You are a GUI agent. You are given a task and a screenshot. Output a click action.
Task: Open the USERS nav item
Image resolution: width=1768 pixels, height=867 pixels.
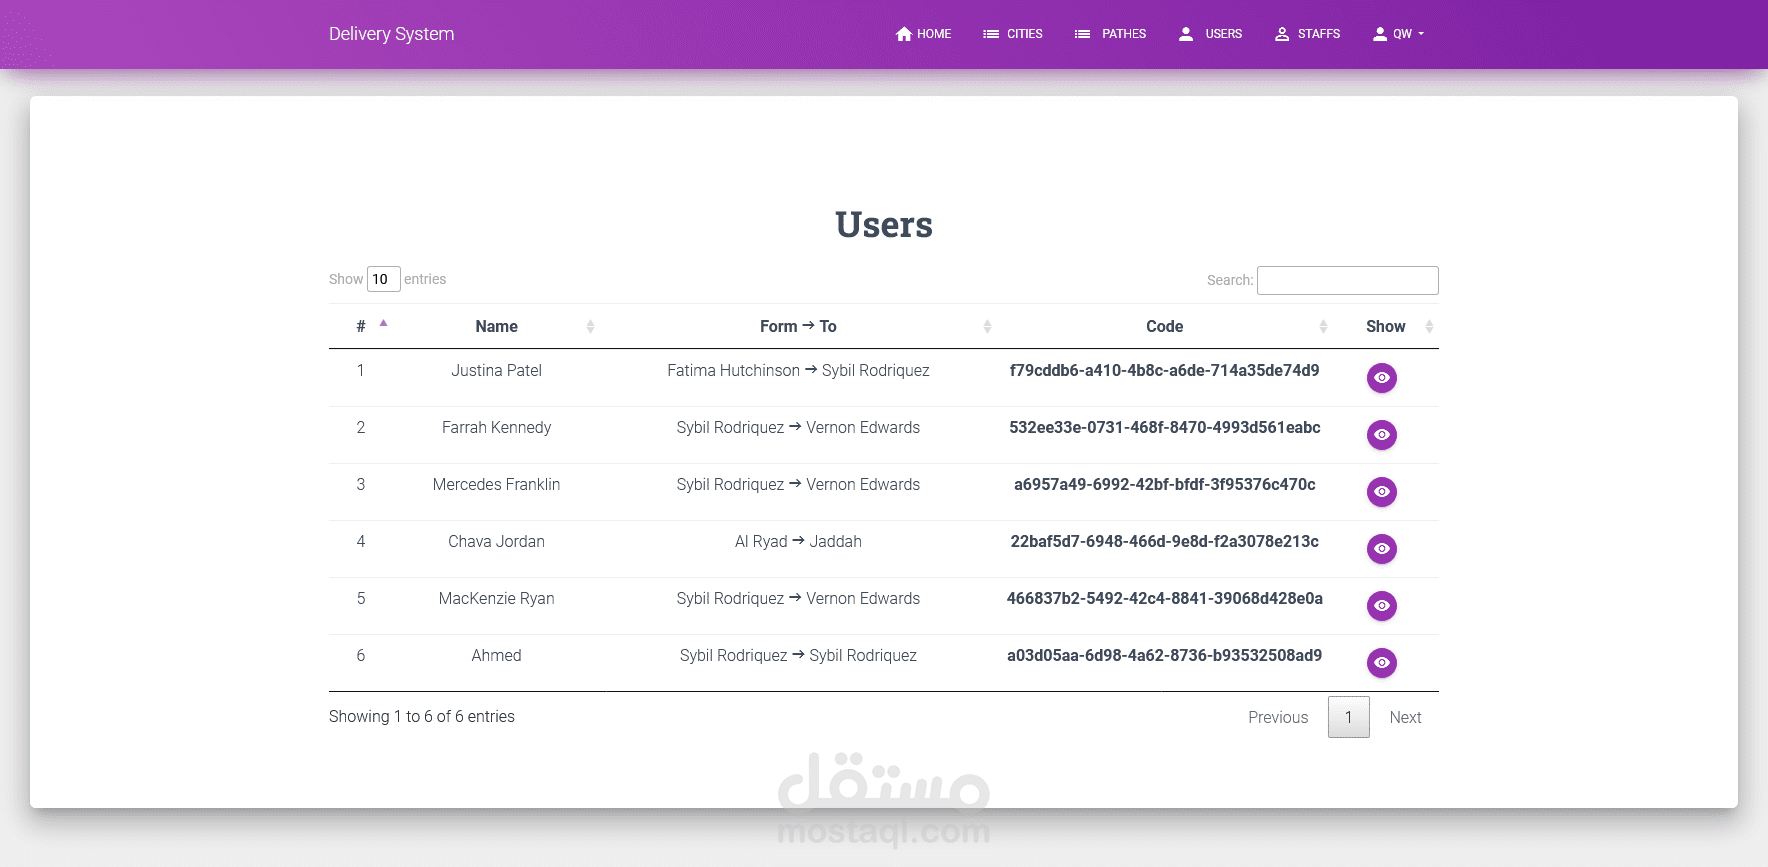tap(1210, 34)
